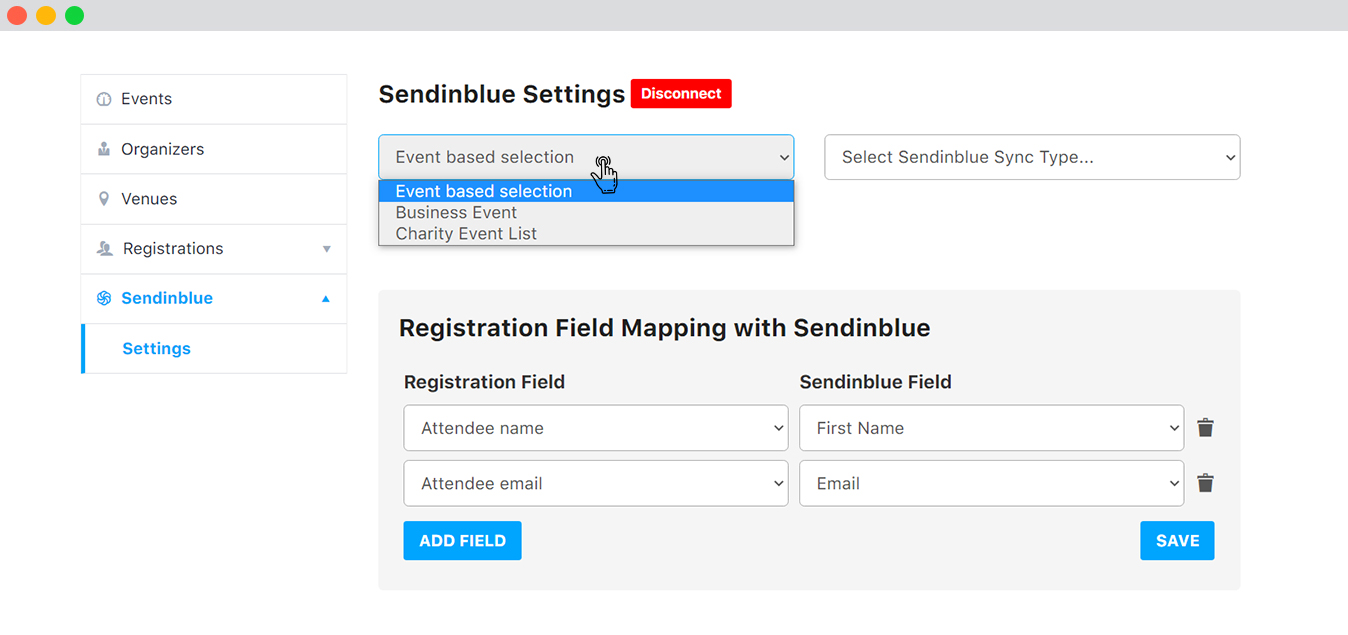This screenshot has width=1348, height=635.
Task: Open the Event based selection dropdown
Action: click(586, 157)
